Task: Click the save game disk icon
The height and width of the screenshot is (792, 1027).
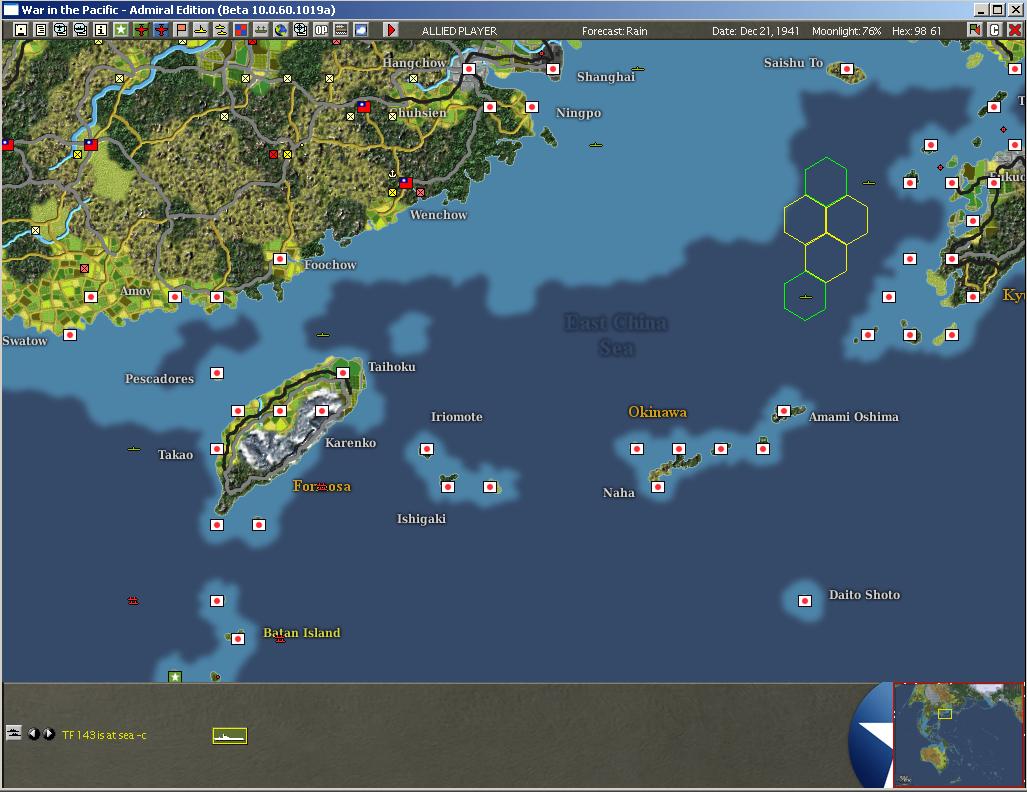Action: pos(21,30)
